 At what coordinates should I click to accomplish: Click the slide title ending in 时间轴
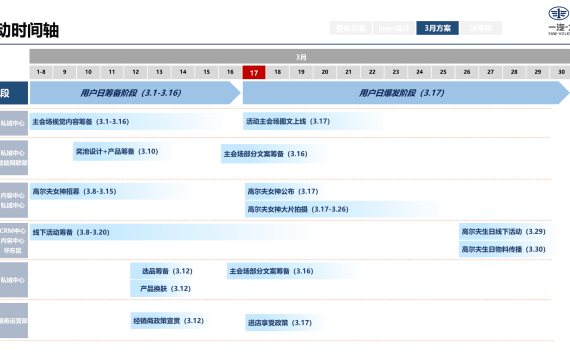pos(29,30)
